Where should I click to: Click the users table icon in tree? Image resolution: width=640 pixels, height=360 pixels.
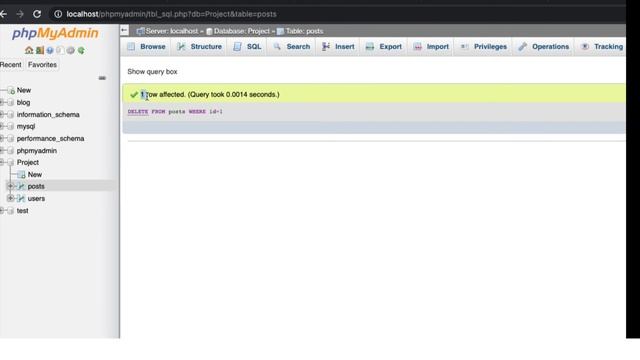click(x=21, y=198)
